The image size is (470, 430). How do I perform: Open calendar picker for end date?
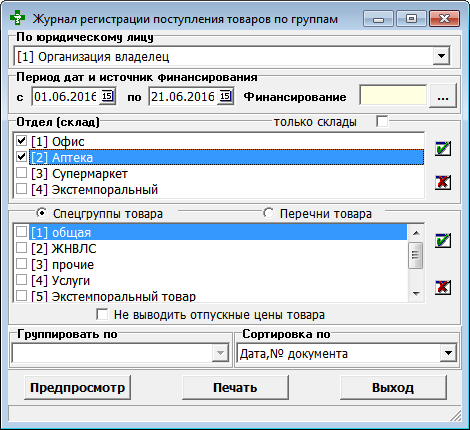tap(225, 97)
